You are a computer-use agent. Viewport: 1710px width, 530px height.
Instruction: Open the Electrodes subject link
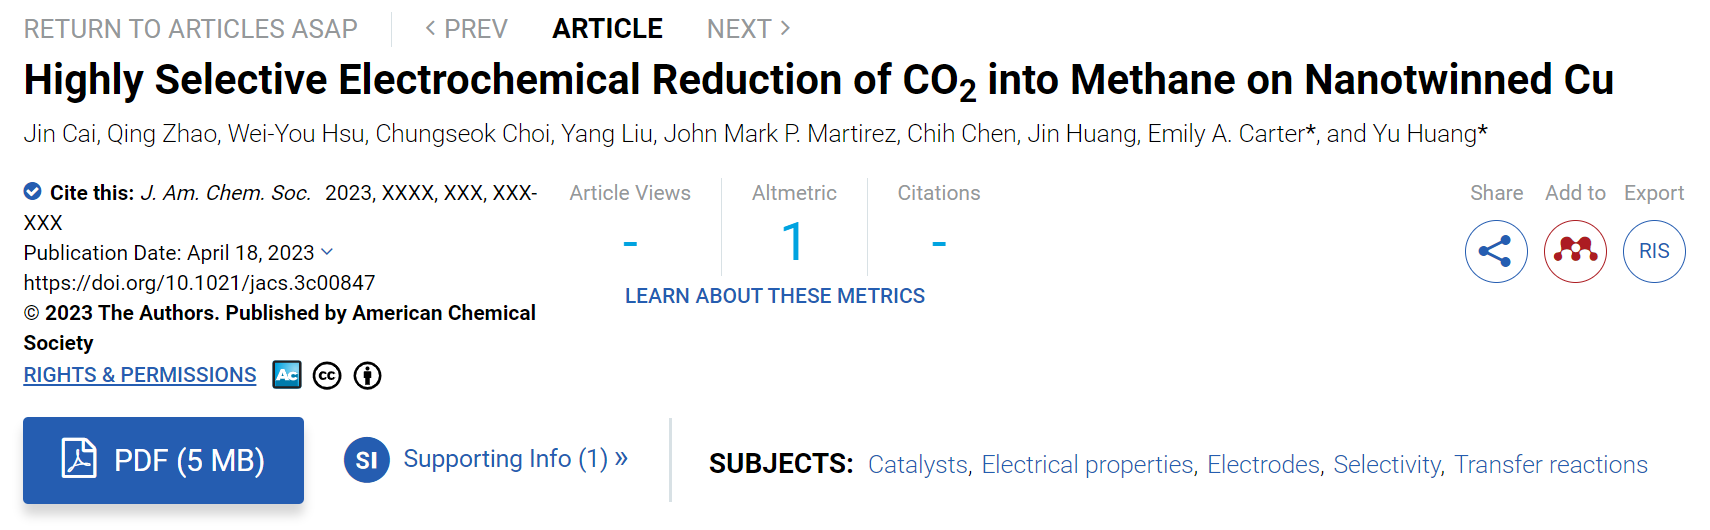coord(1263,465)
